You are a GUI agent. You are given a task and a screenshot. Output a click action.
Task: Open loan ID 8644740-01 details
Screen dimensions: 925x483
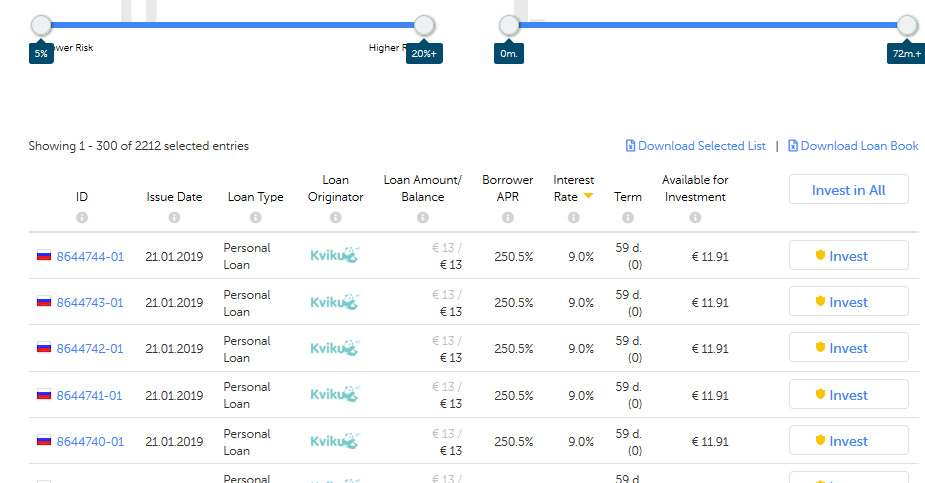(90, 441)
